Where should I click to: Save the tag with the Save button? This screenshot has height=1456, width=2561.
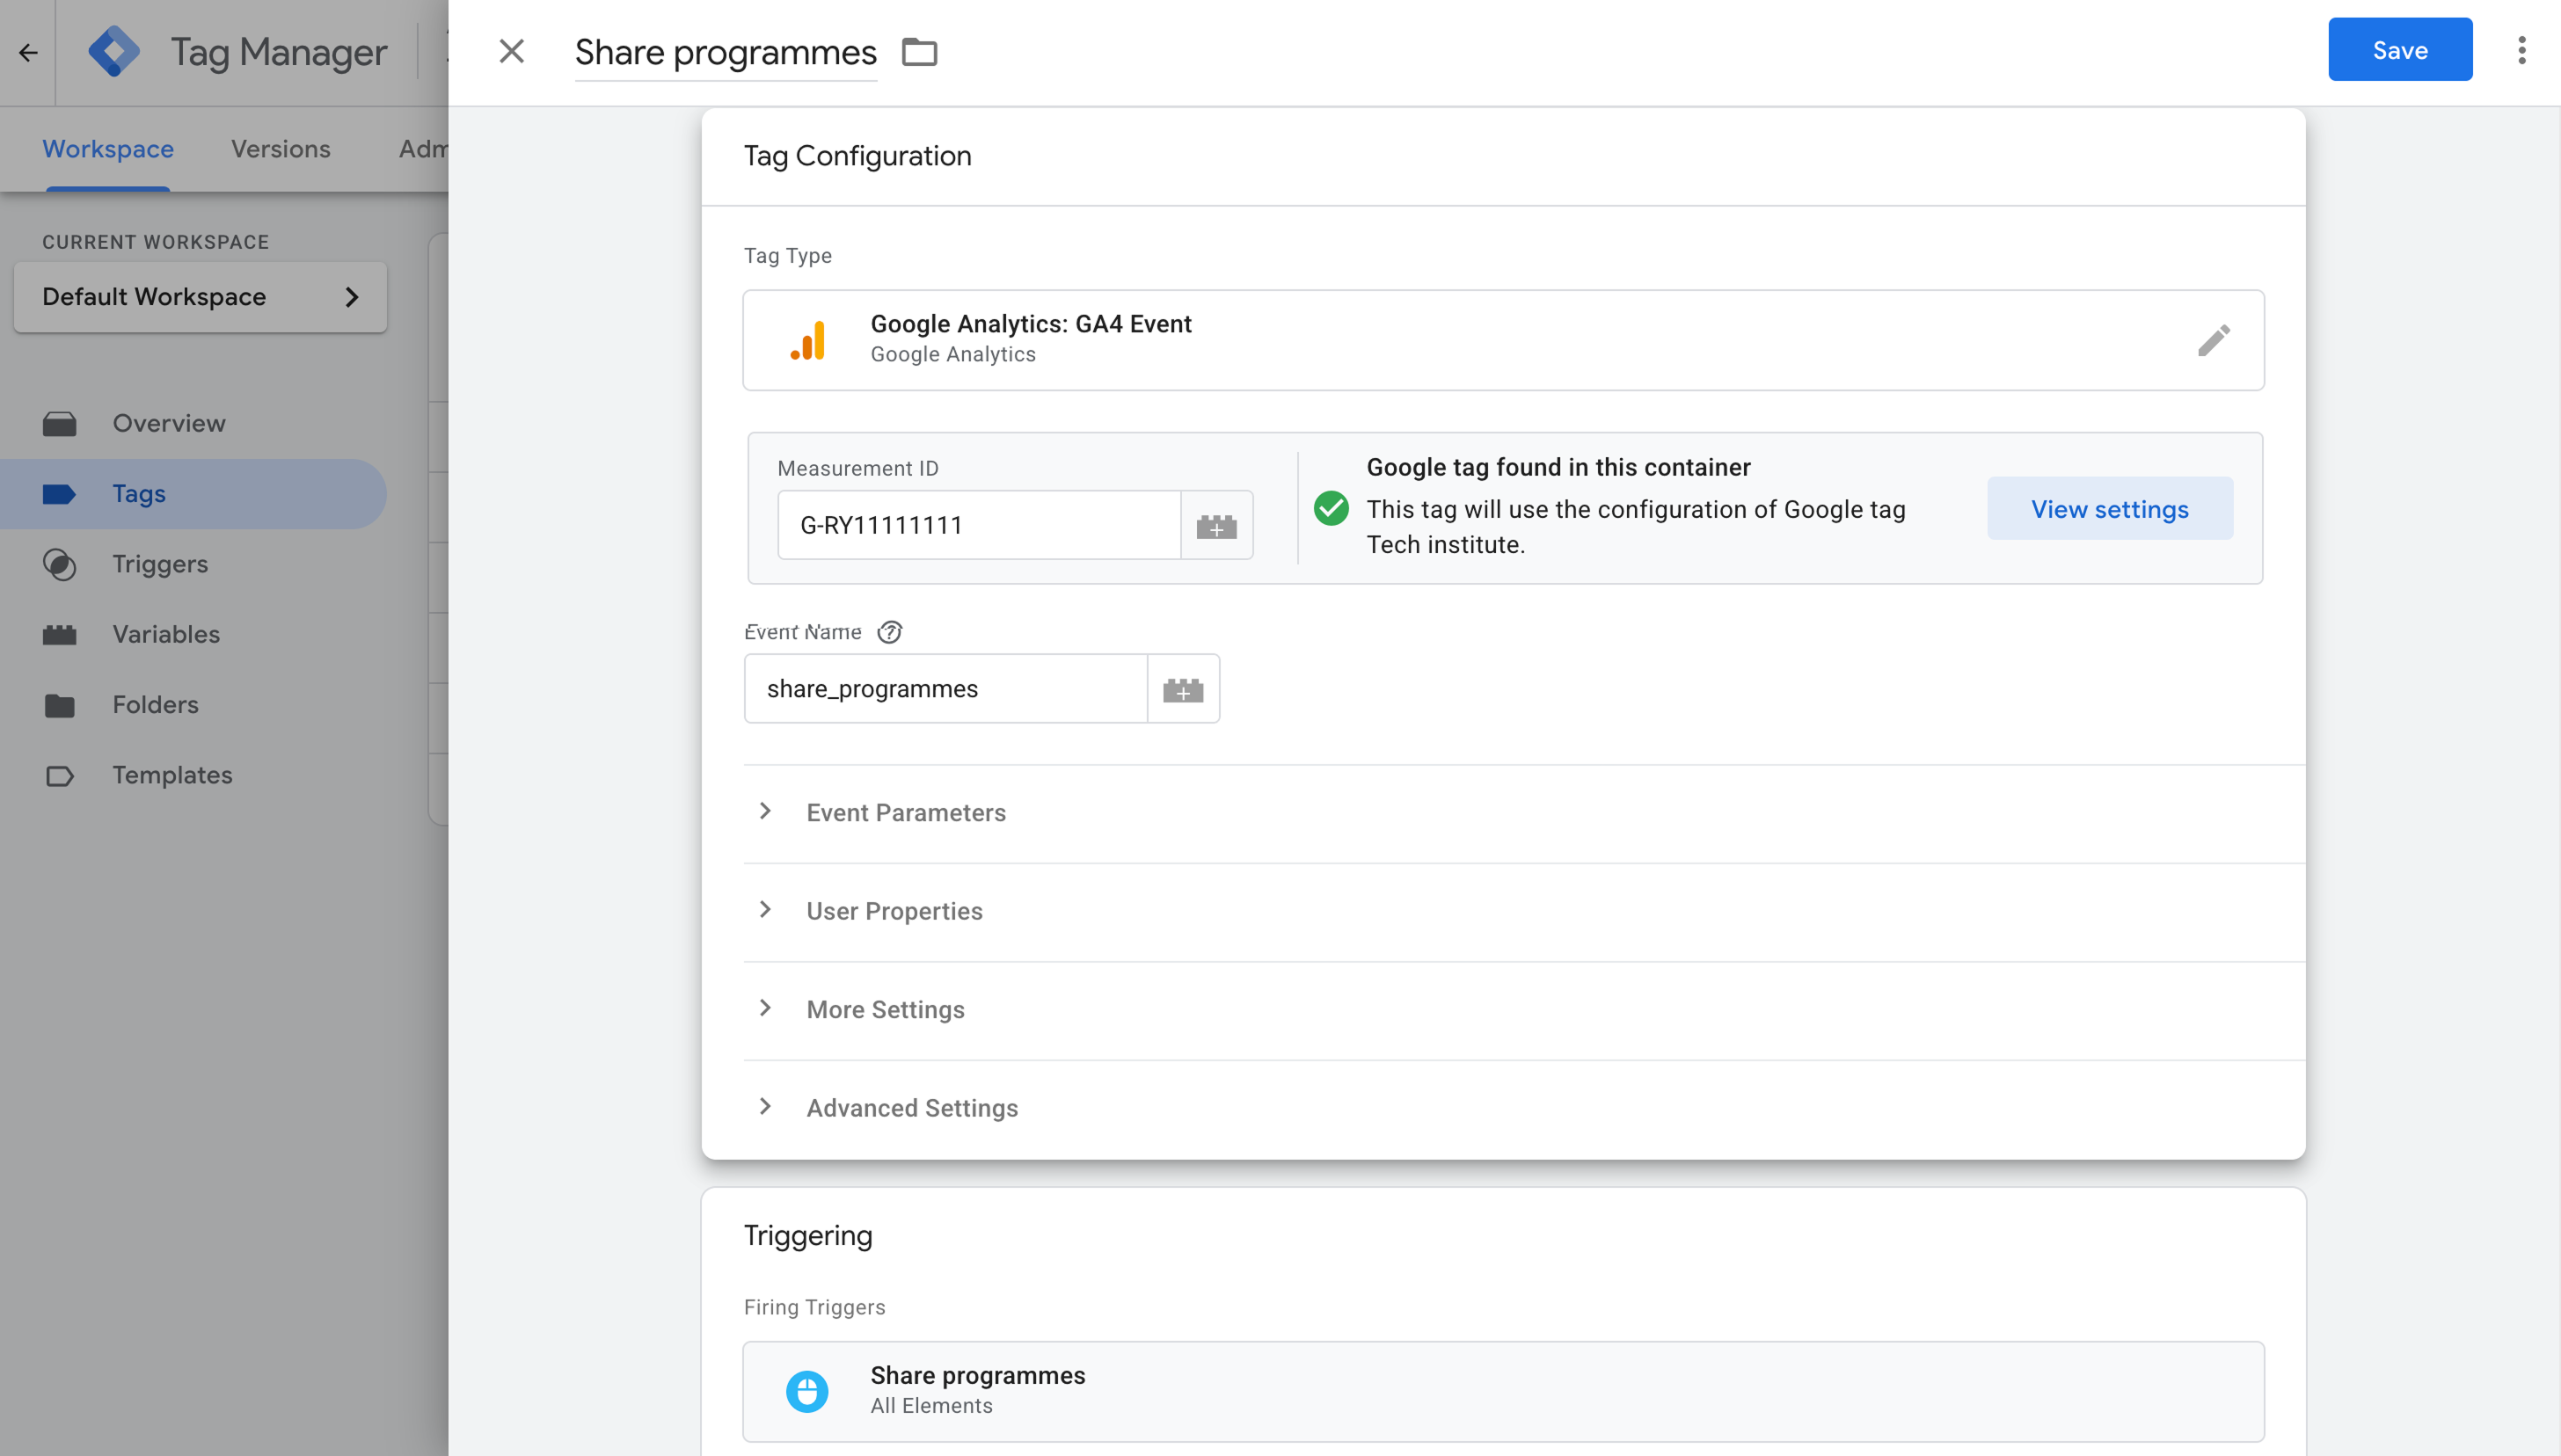pyautogui.click(x=2400, y=50)
